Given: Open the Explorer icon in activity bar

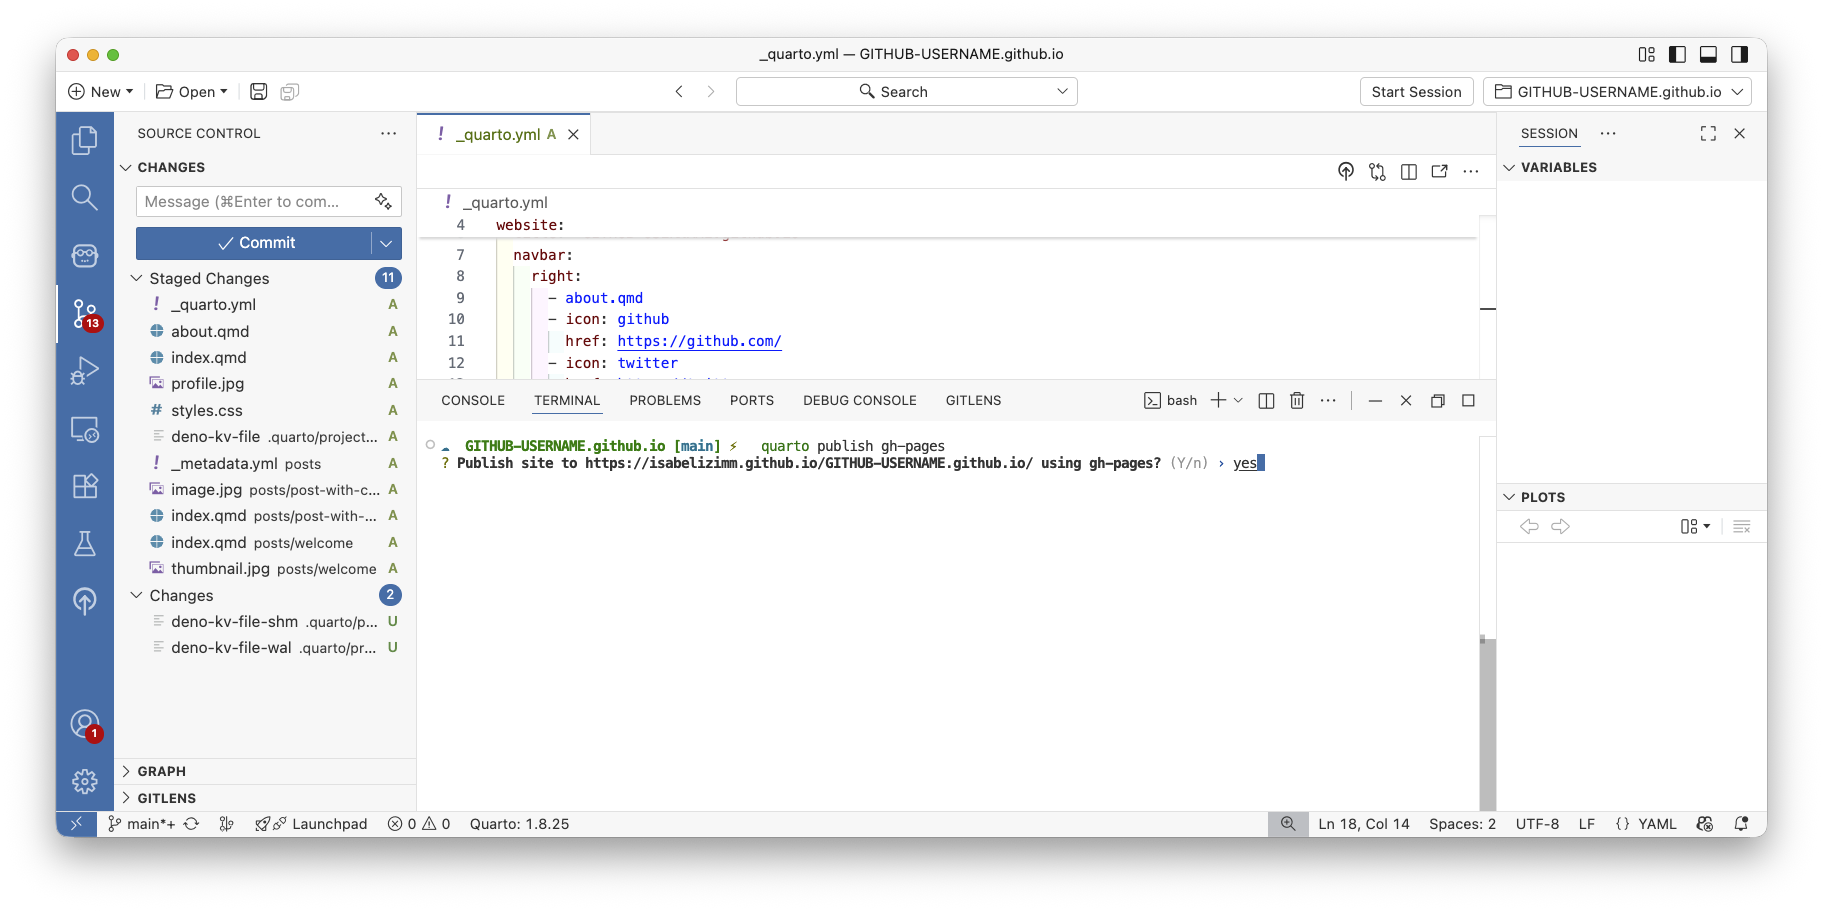Looking at the screenshot, I should pyautogui.click(x=85, y=141).
